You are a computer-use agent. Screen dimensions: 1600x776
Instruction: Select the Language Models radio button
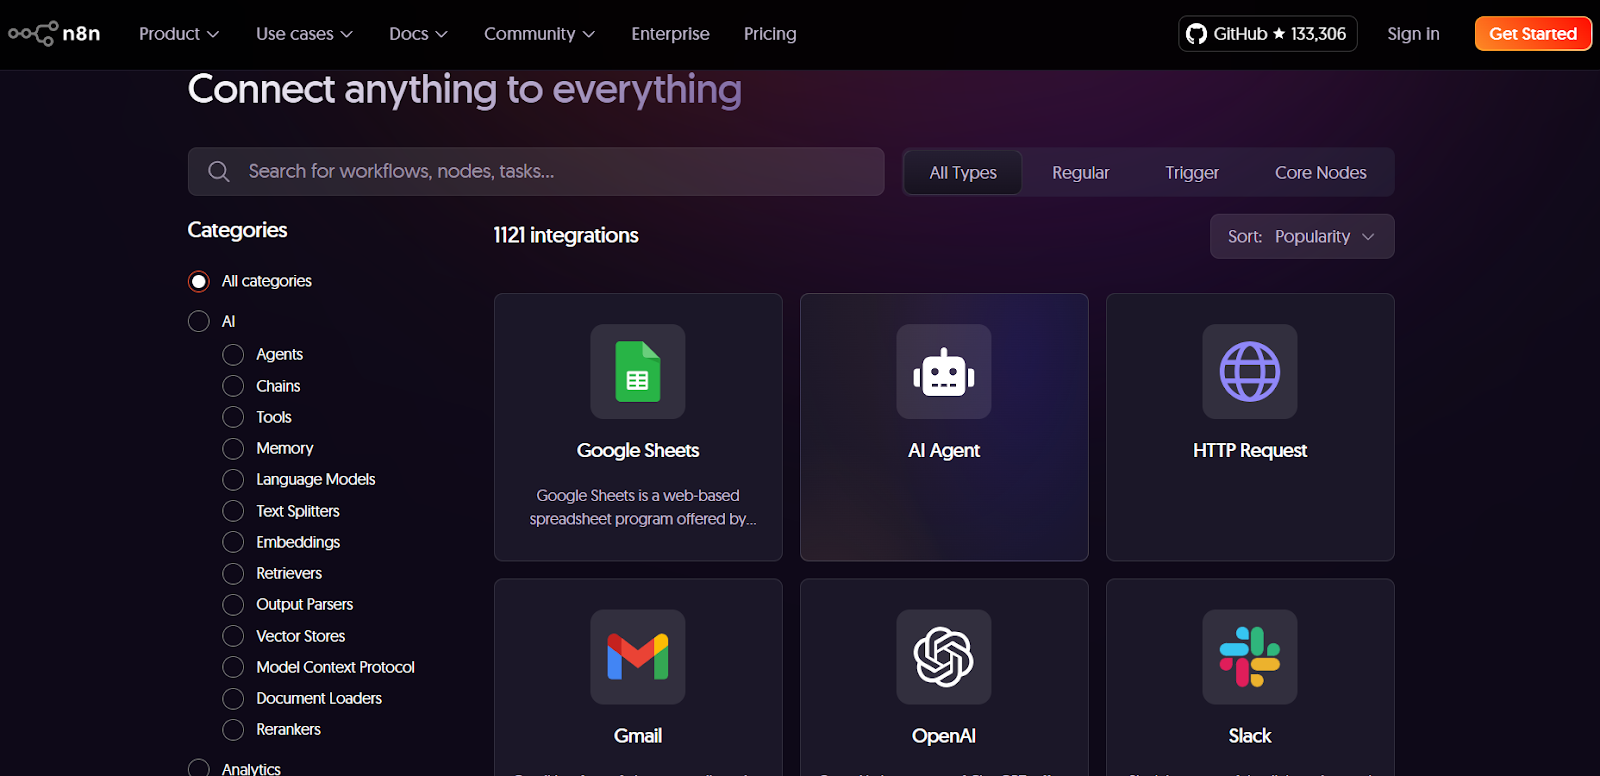tap(233, 480)
